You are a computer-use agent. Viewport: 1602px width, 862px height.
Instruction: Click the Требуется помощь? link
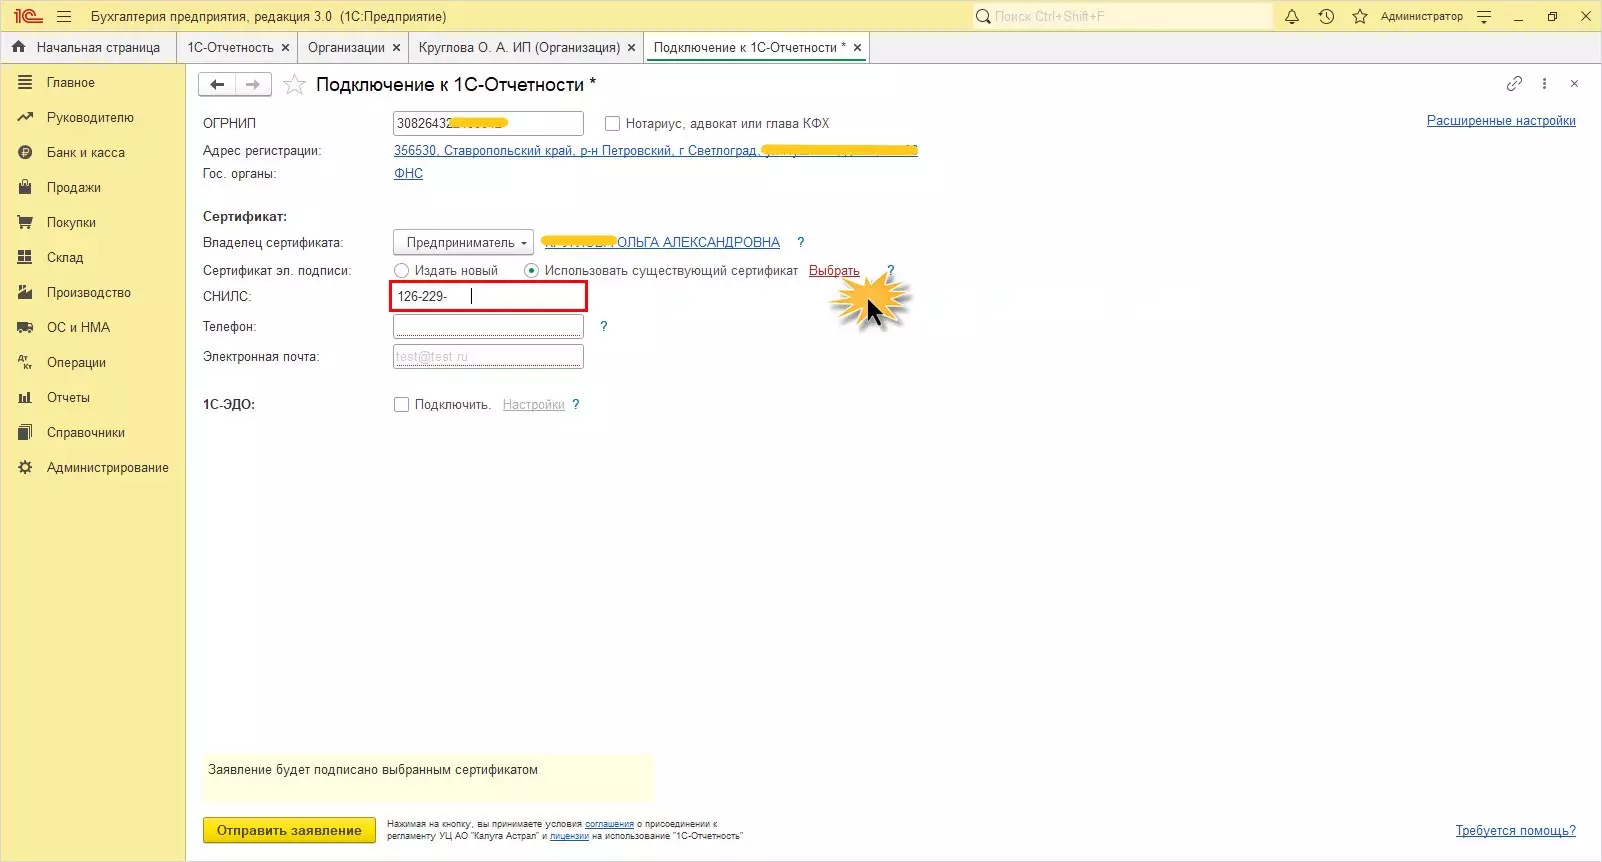[1516, 831]
